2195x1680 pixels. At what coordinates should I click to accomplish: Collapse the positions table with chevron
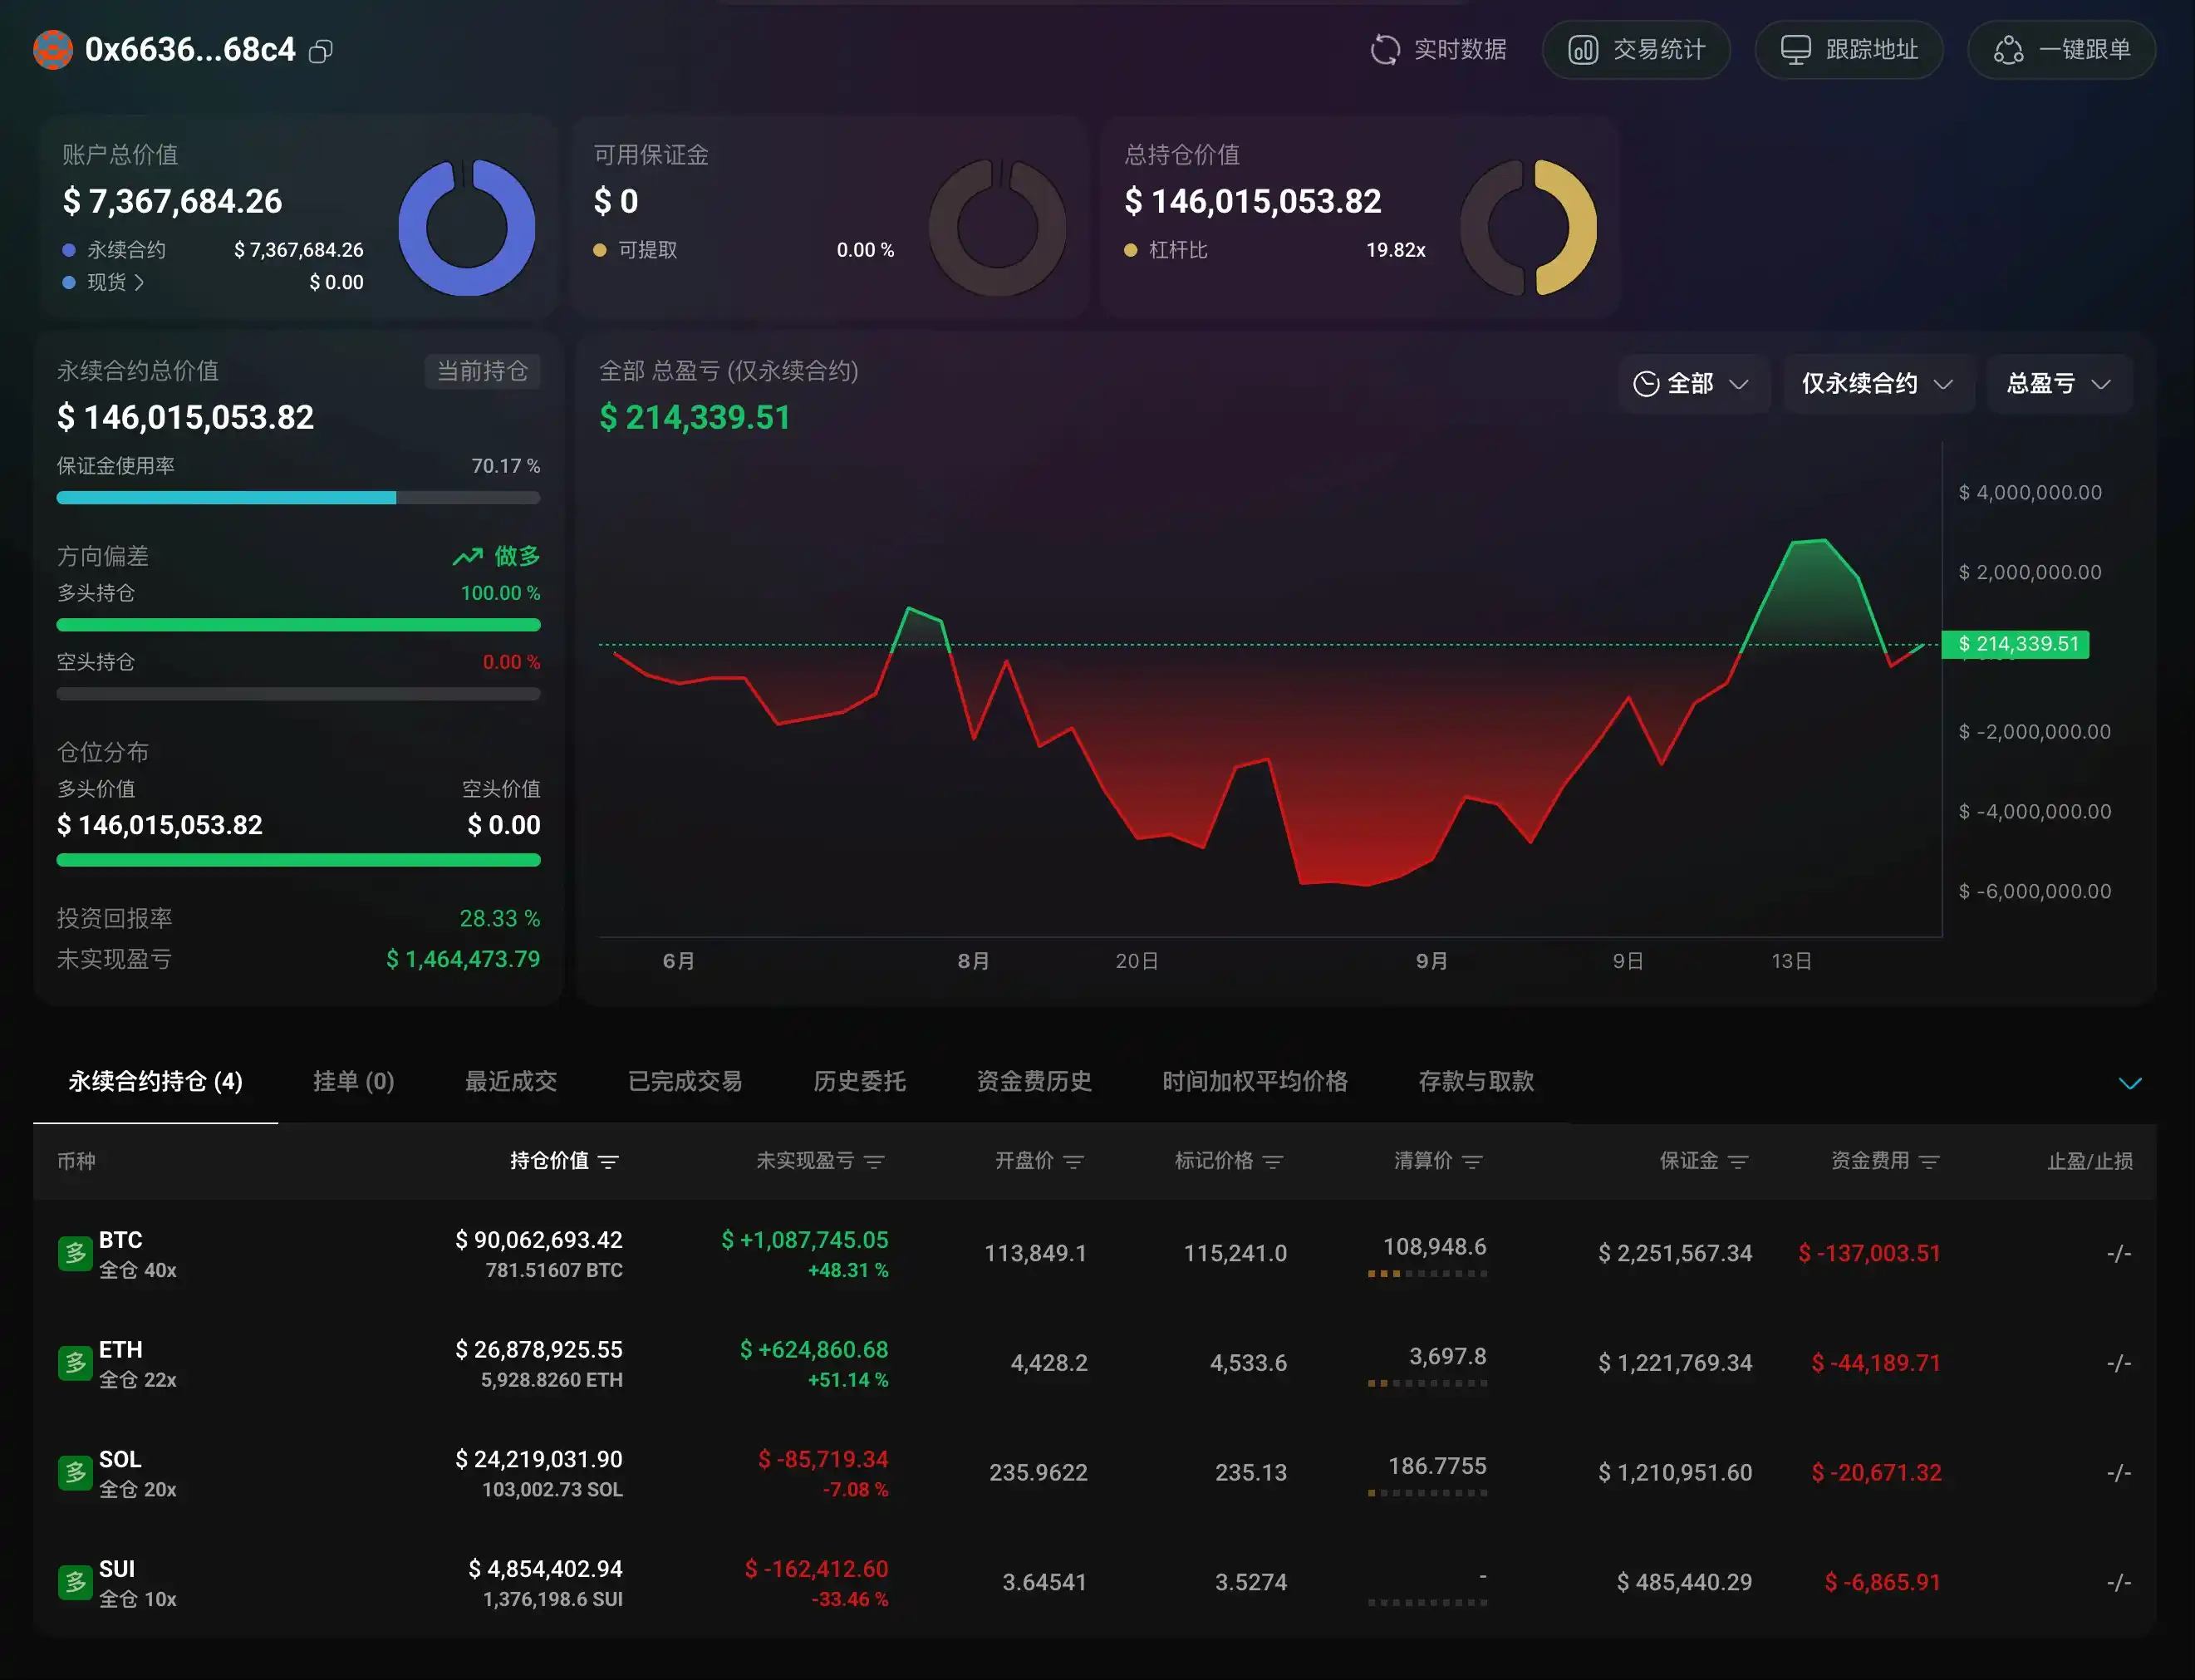[x=2129, y=1083]
